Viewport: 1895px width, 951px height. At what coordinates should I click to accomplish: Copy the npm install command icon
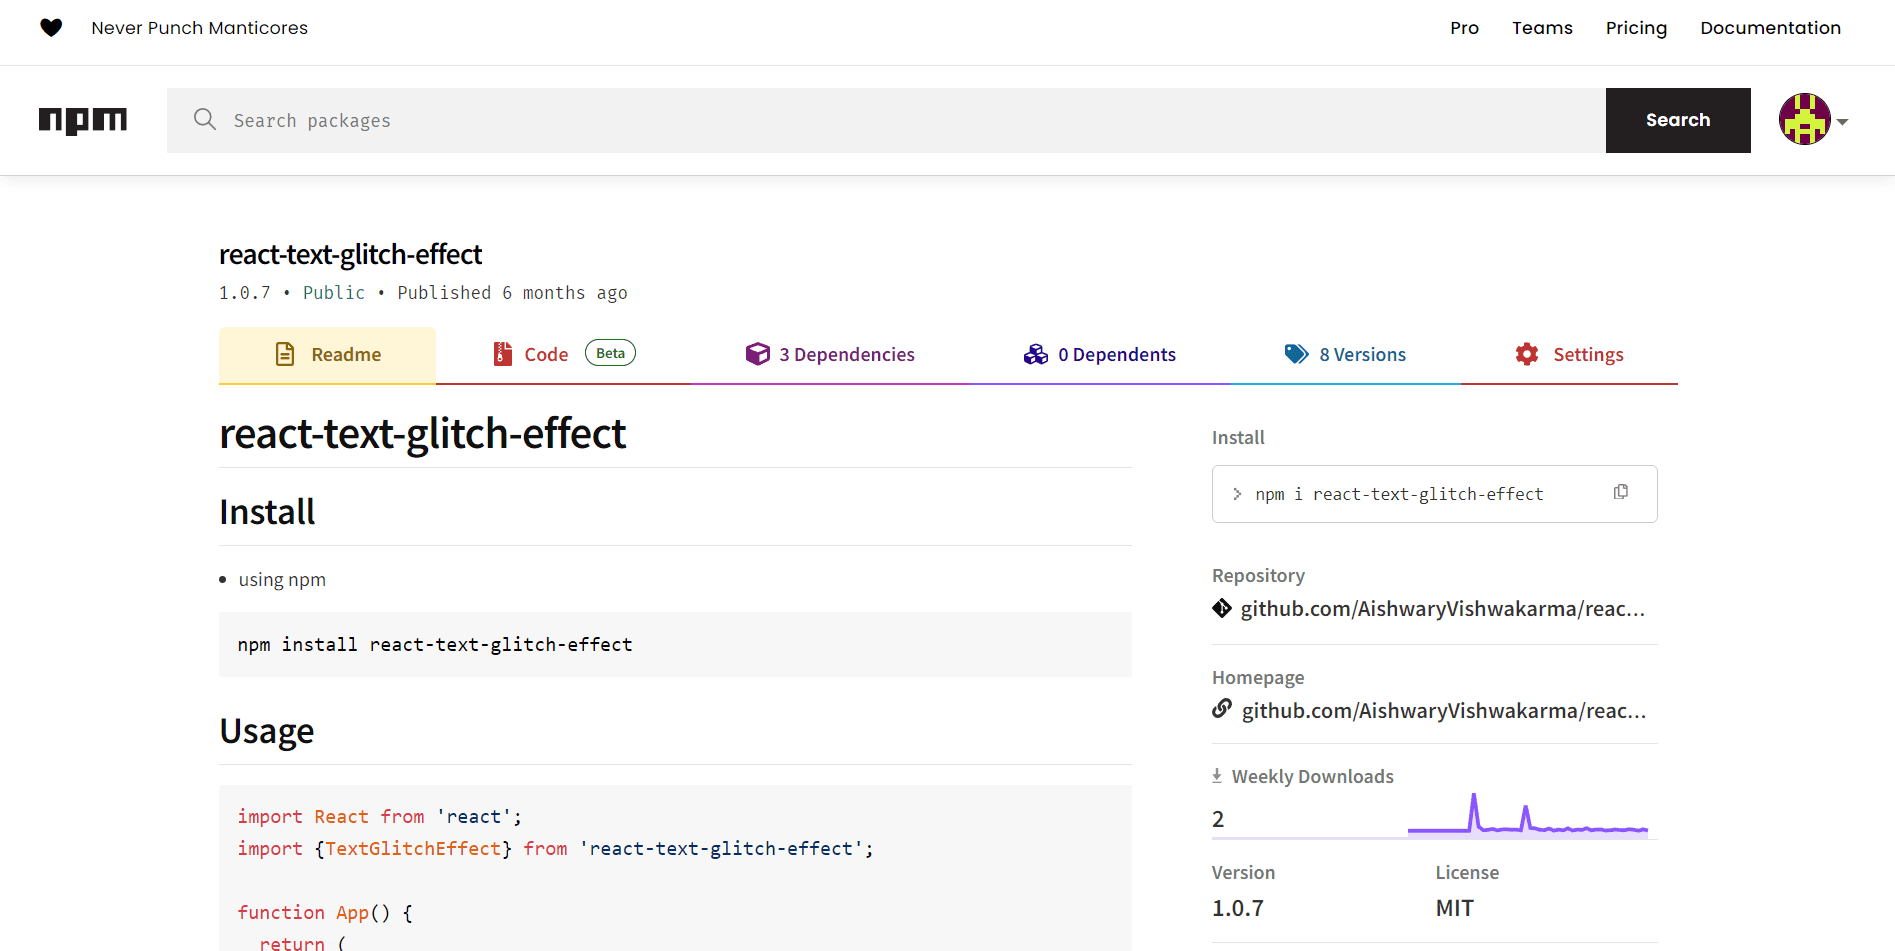tap(1621, 492)
